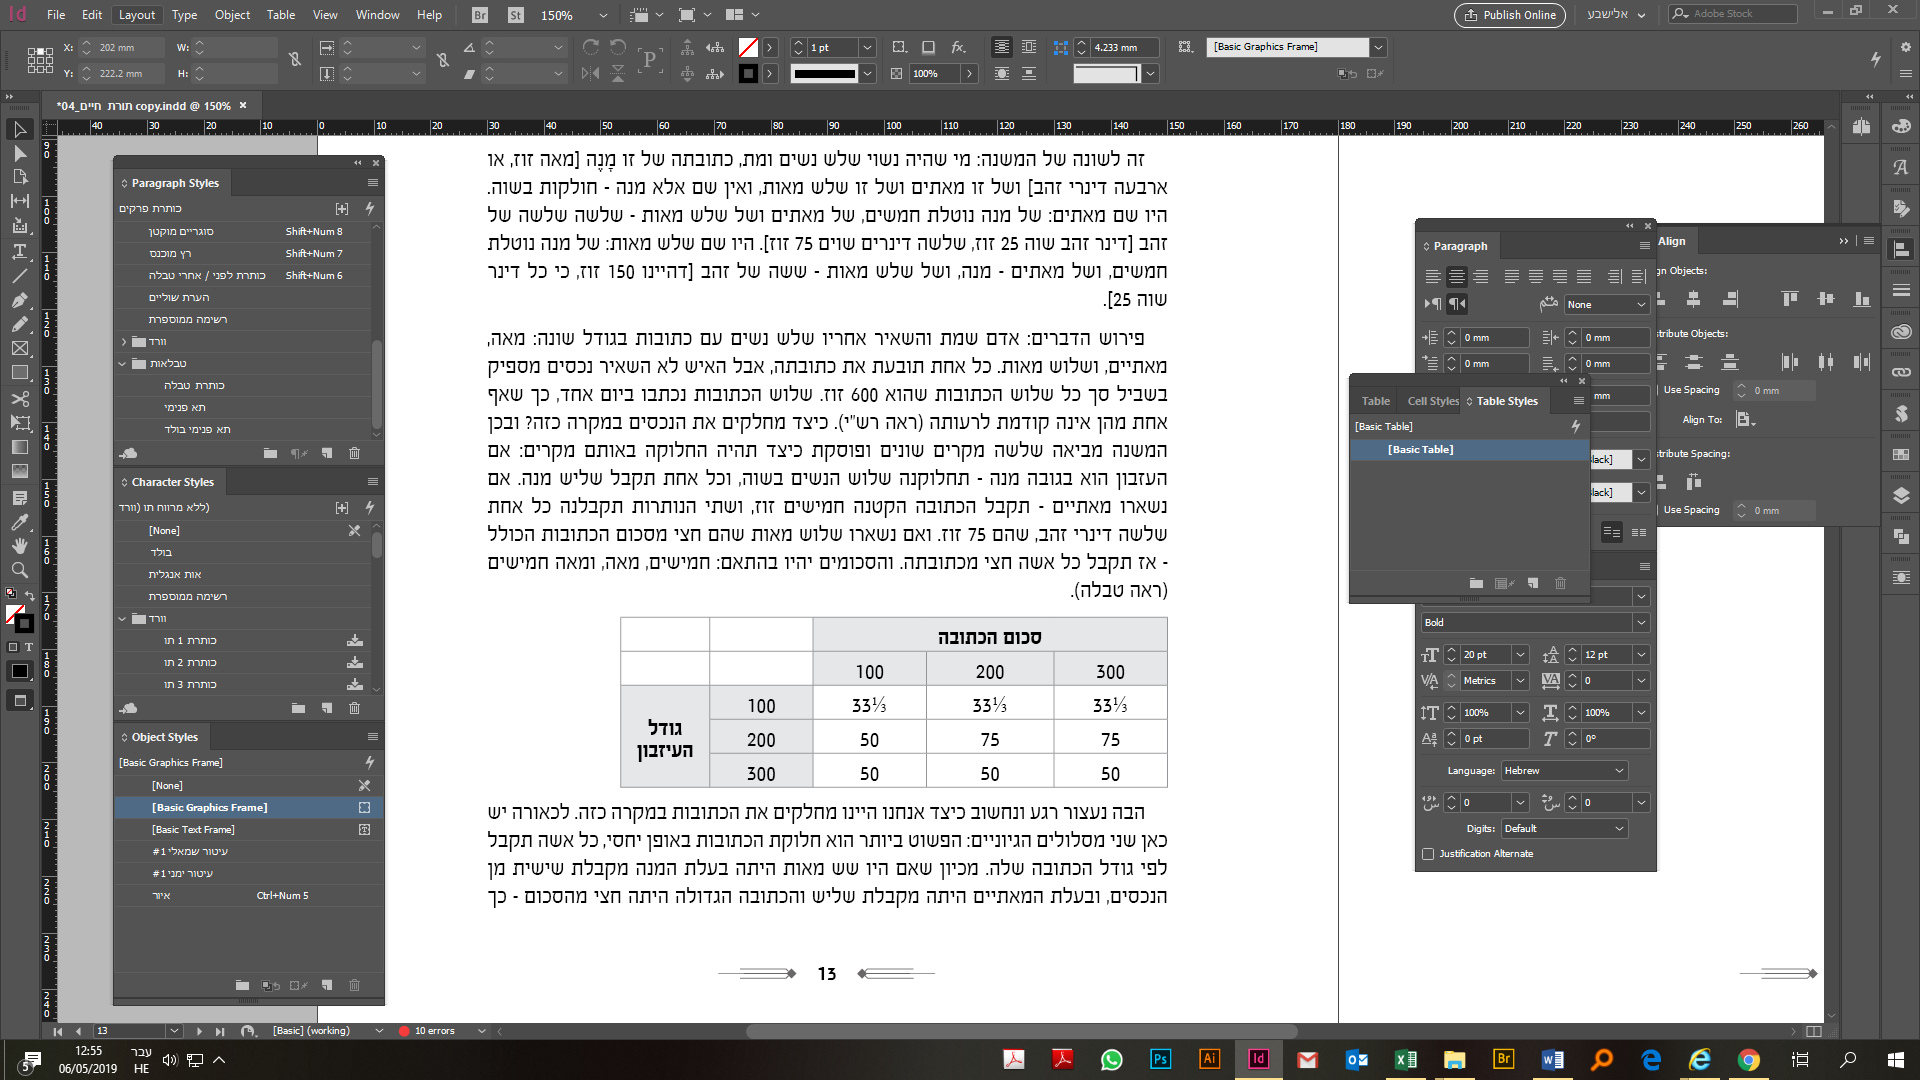Select the Basic Table style in Table Styles
The image size is (1920, 1080).
(x=1420, y=449)
